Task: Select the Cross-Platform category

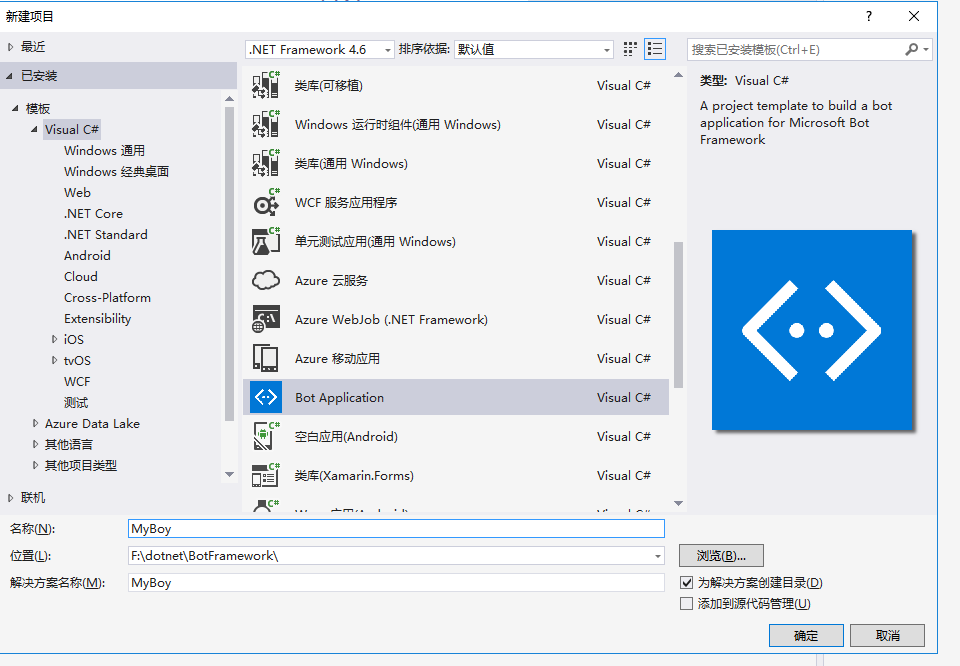Action: [107, 297]
